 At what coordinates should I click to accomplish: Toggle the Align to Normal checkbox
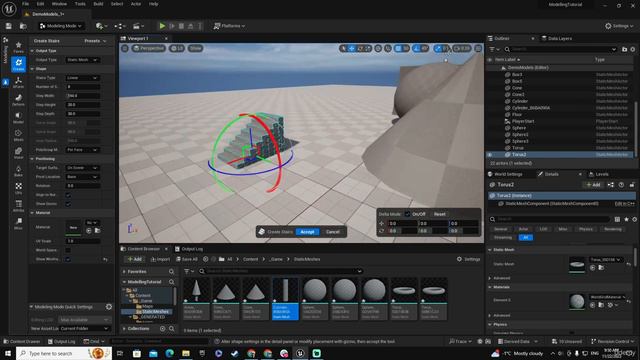[68, 195]
